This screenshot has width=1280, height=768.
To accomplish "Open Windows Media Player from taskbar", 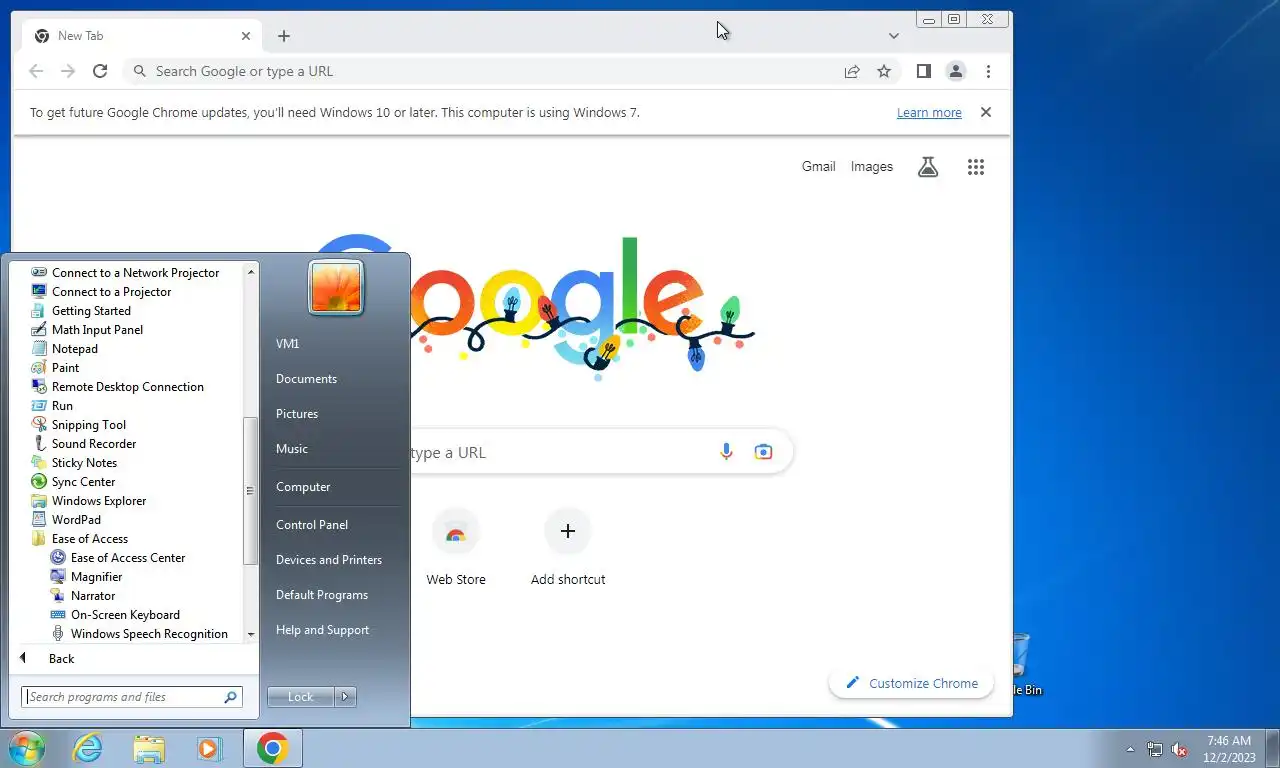I will click(210, 748).
